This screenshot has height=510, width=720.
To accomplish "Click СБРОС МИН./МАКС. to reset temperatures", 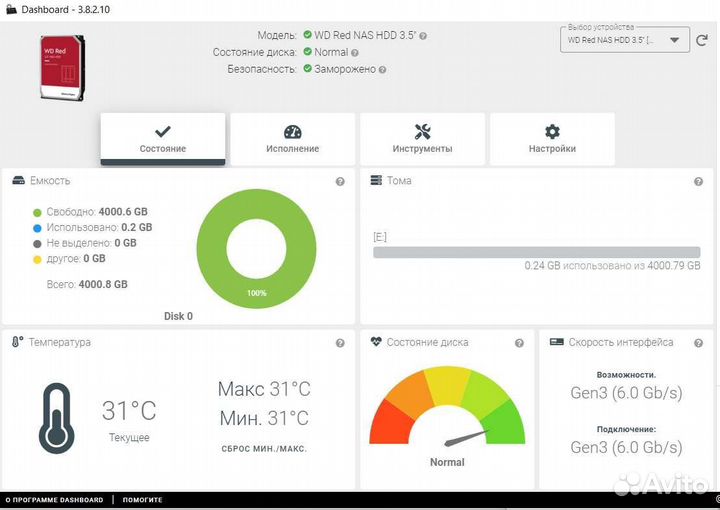I will coord(263,449).
